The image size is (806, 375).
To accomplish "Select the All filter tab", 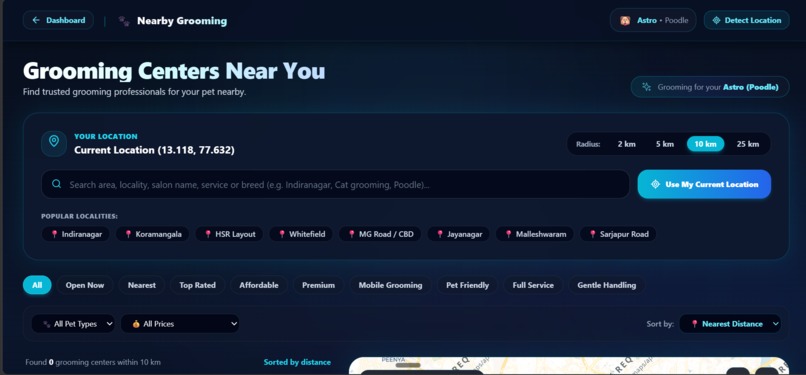I will click(37, 285).
